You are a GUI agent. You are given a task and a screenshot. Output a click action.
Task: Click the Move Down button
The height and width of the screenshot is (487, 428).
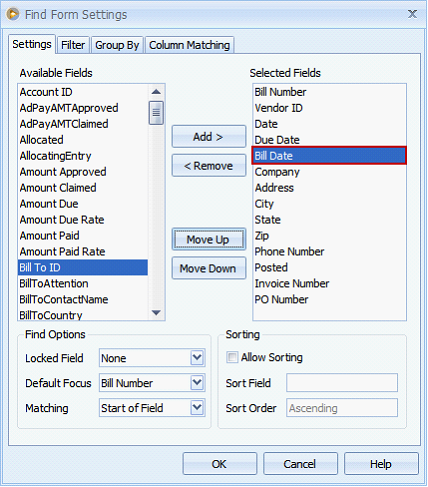pyautogui.click(x=209, y=268)
